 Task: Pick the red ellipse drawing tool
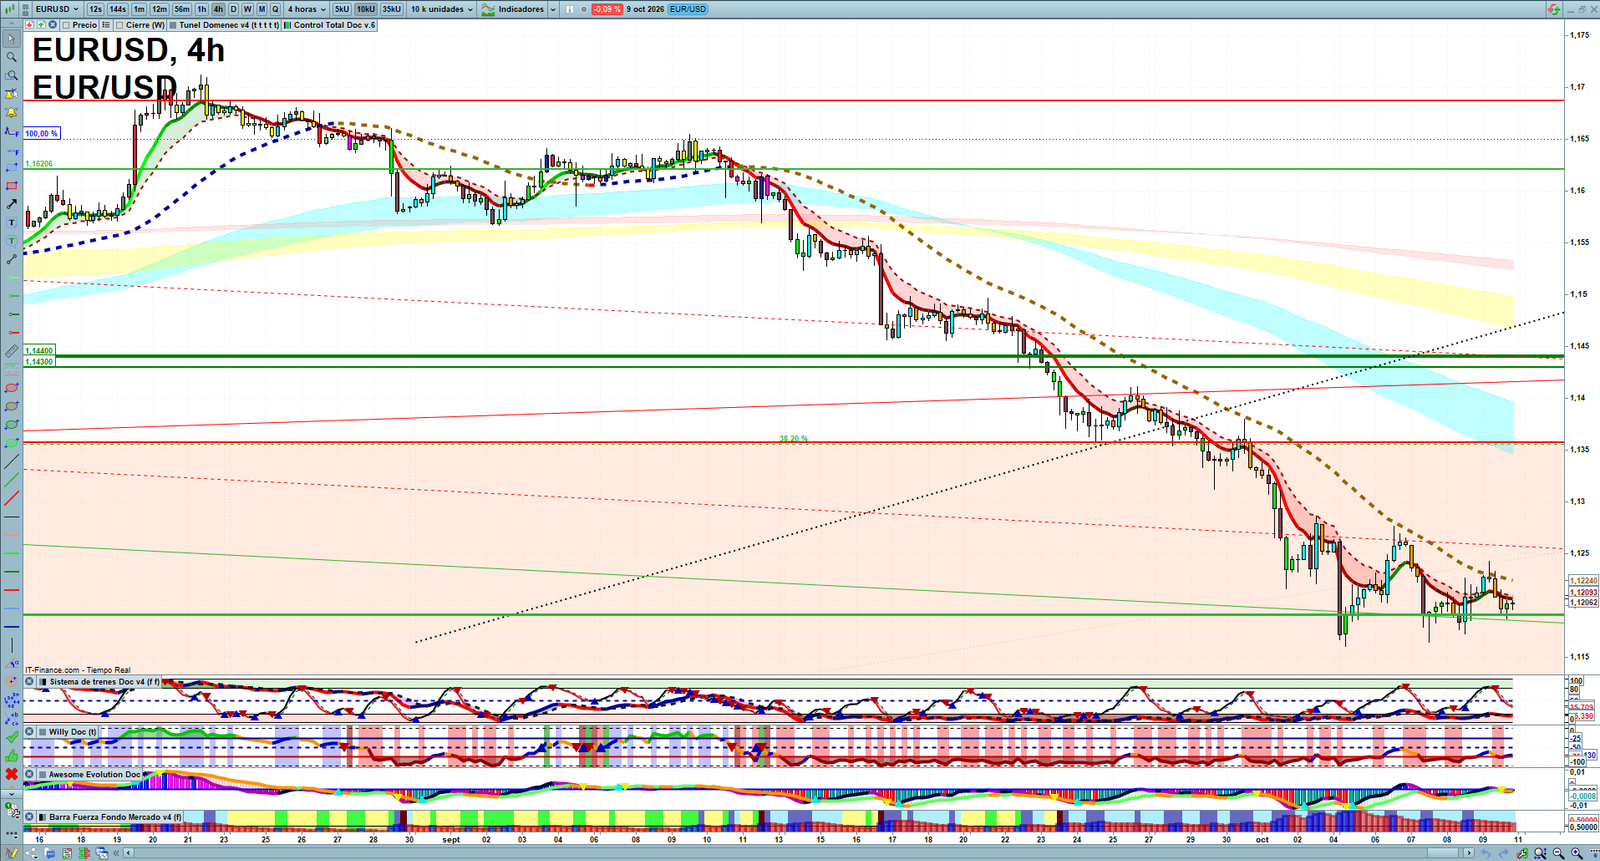coord(11,388)
